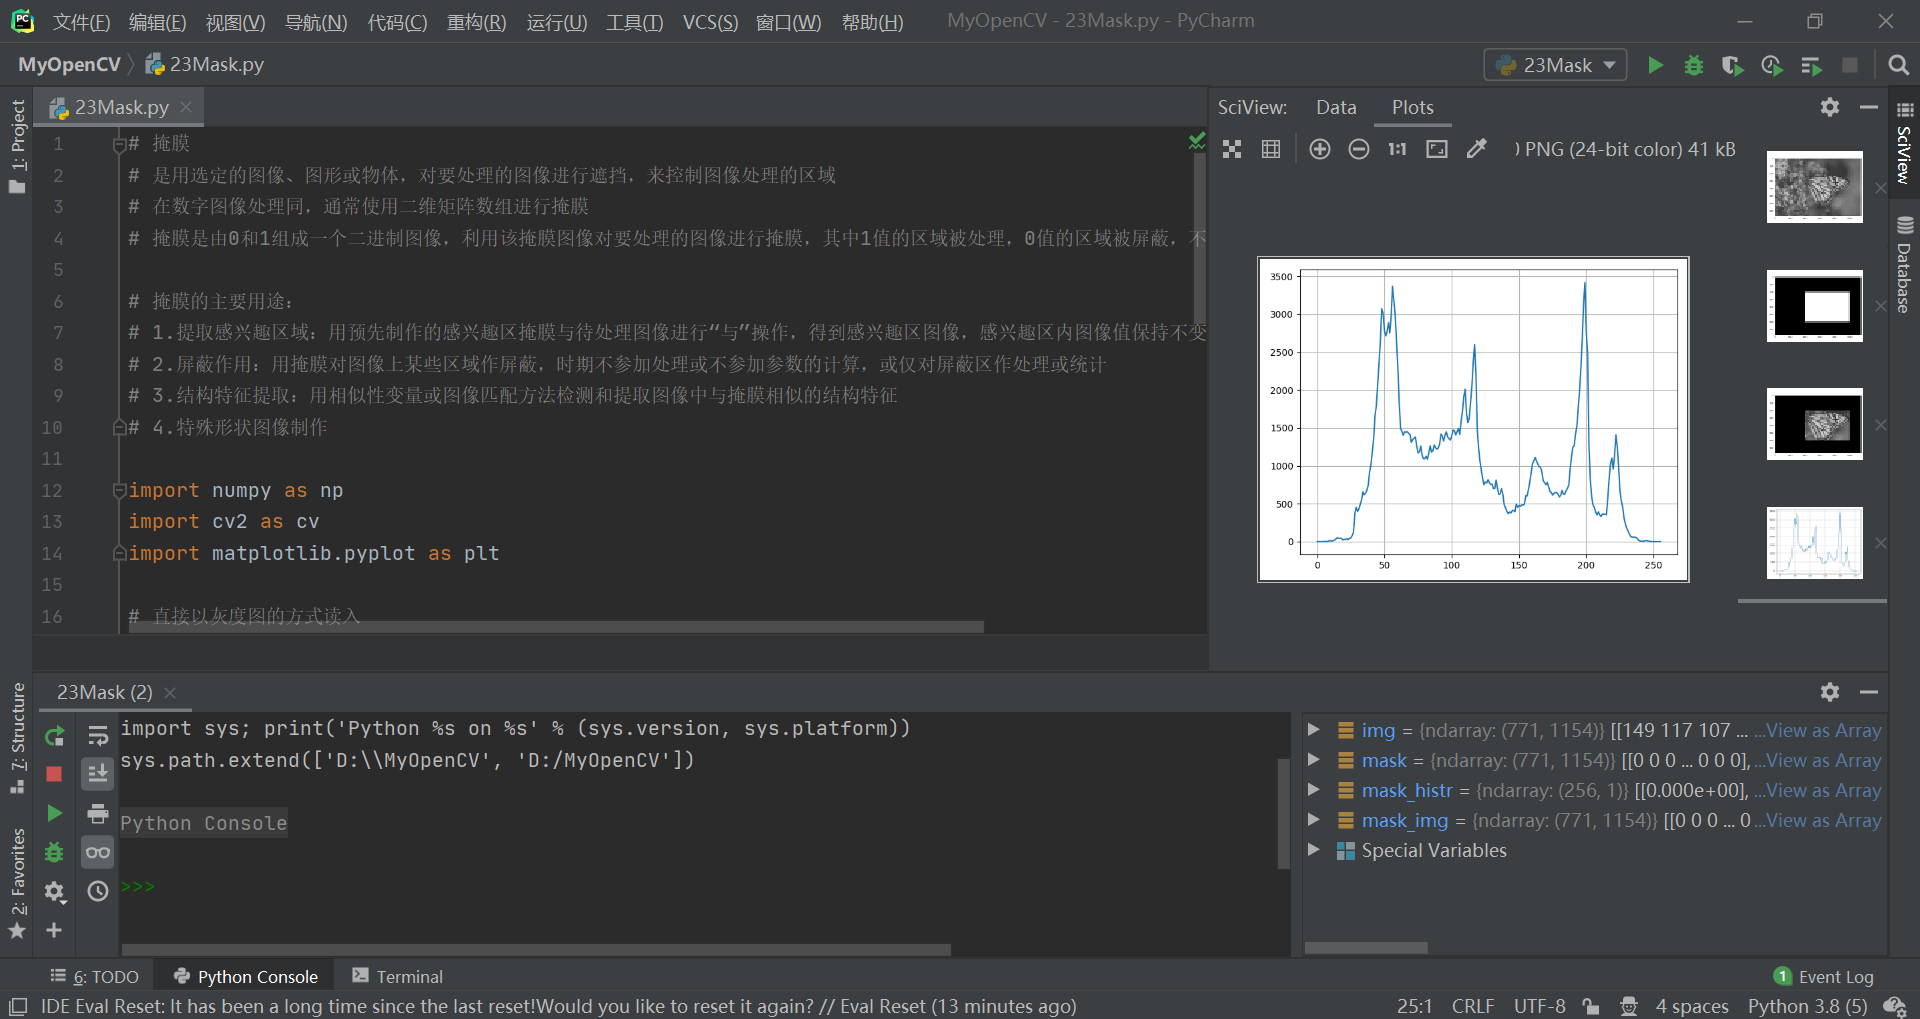This screenshot has height=1019, width=1920.
Task: Open the 视图(V) menu
Action: [235, 21]
